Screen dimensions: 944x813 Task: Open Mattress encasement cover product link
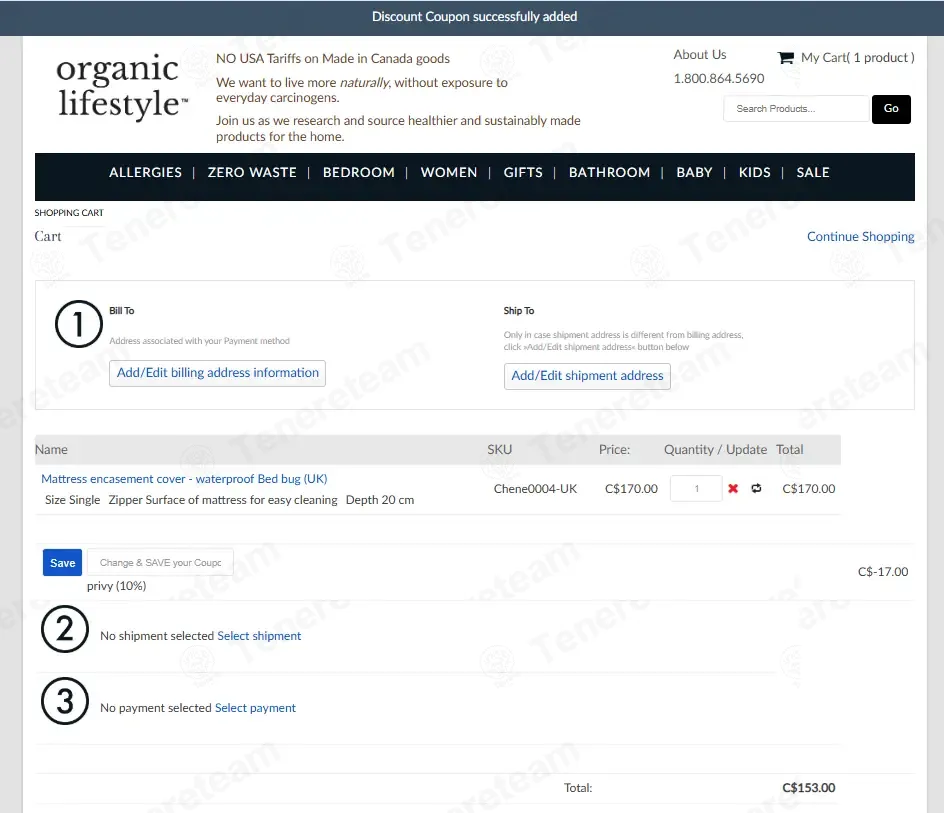pyautogui.click(x=184, y=479)
